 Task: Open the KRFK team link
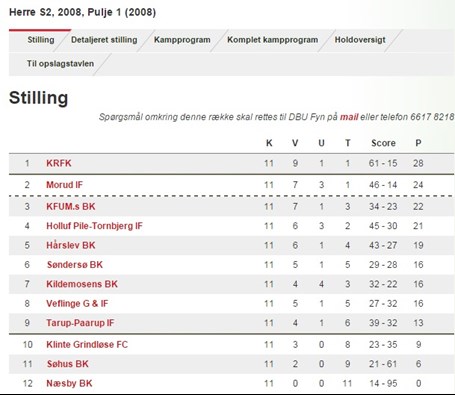coord(59,163)
